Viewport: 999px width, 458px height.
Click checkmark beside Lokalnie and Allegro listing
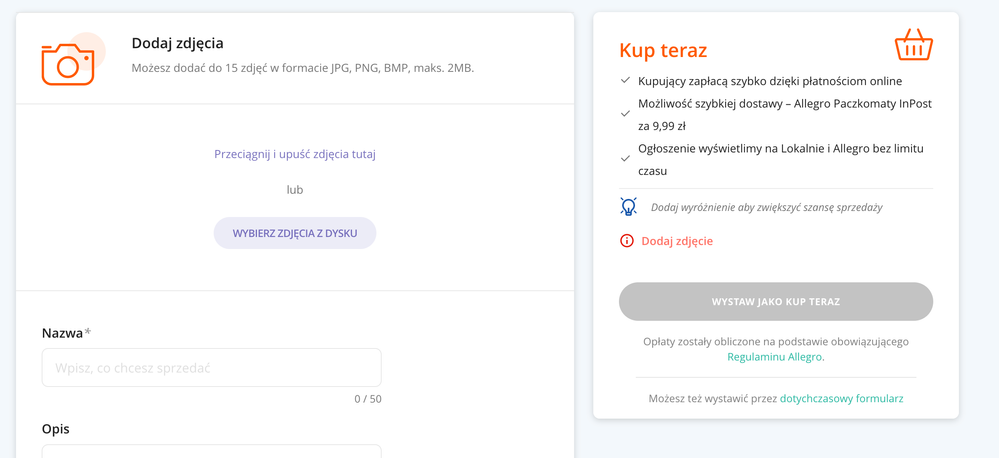(625, 159)
